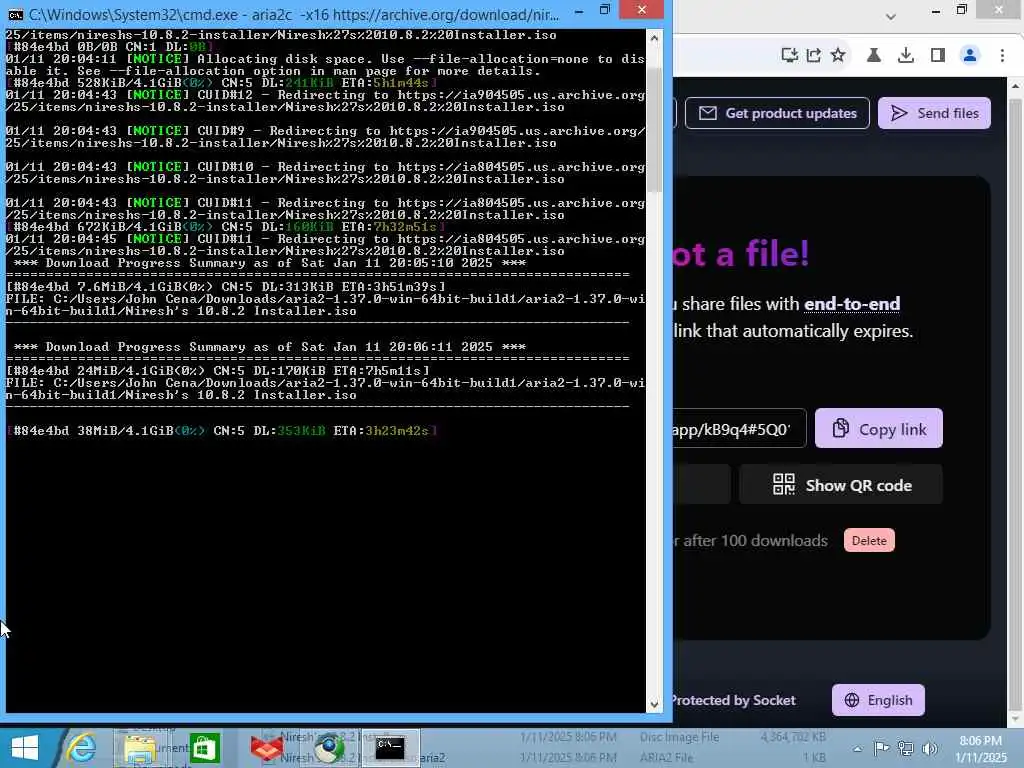Click the share link text field
Screen dimensions: 1024x768
739,428
